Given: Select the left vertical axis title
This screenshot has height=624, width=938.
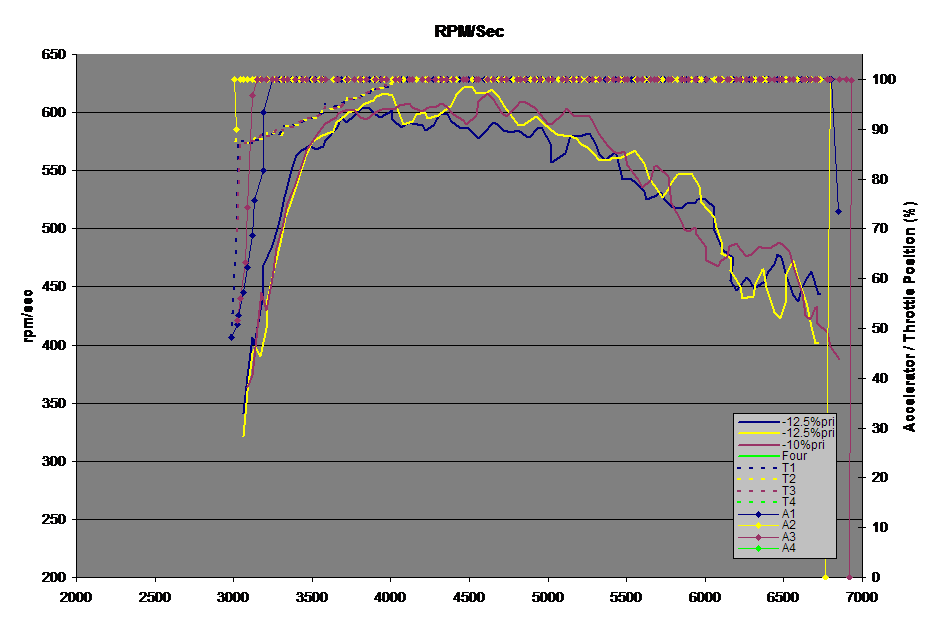Looking at the screenshot, I should [33, 315].
